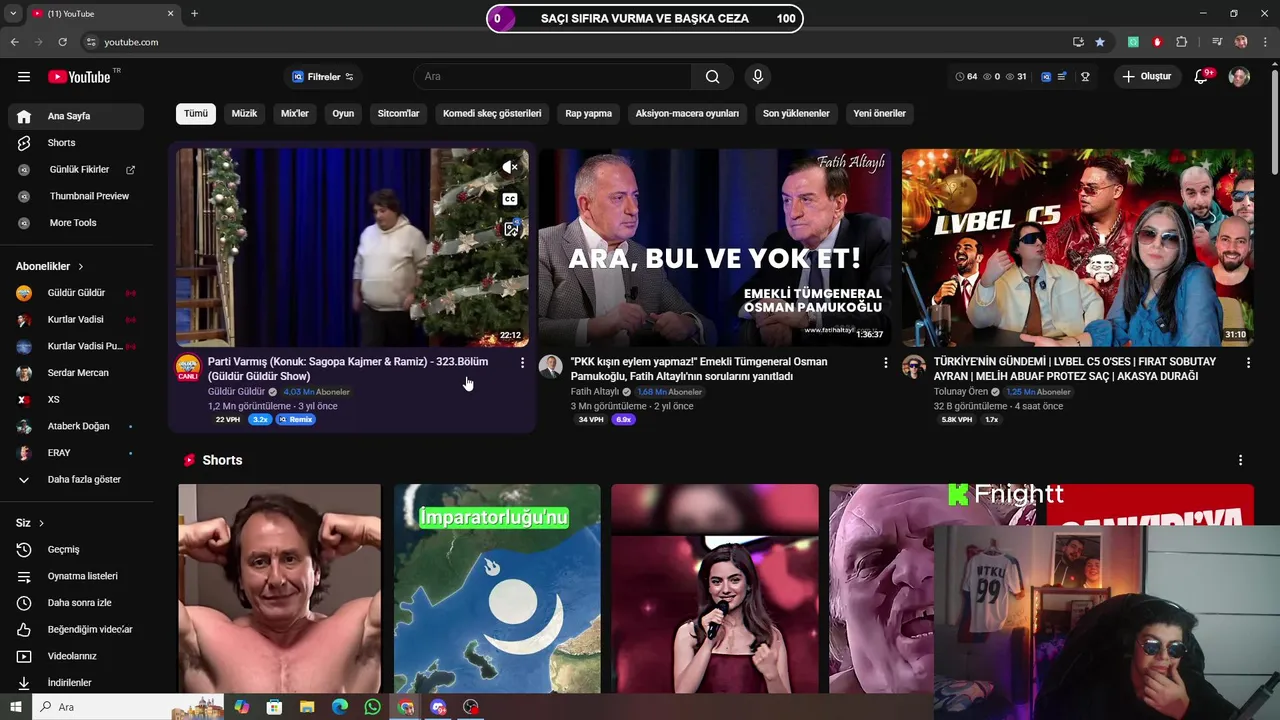
Task: Open Kurtlar Vadisi subscription channel
Action: (x=76, y=320)
